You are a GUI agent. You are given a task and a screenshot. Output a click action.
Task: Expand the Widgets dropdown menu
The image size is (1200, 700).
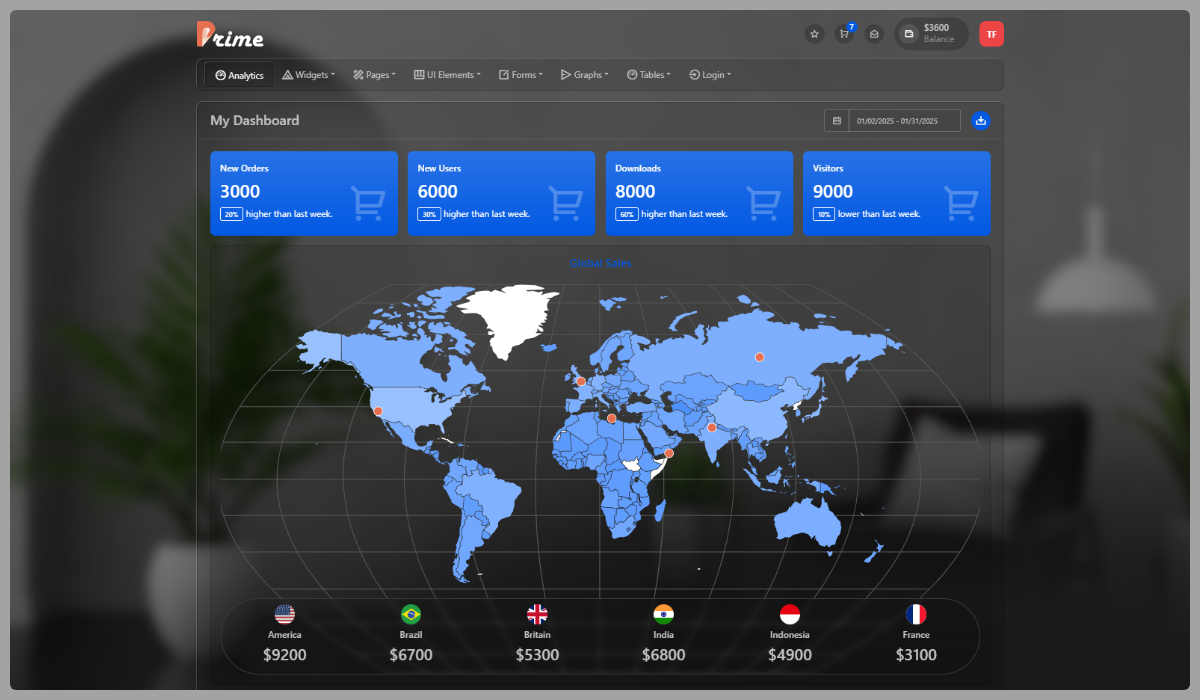click(x=308, y=74)
